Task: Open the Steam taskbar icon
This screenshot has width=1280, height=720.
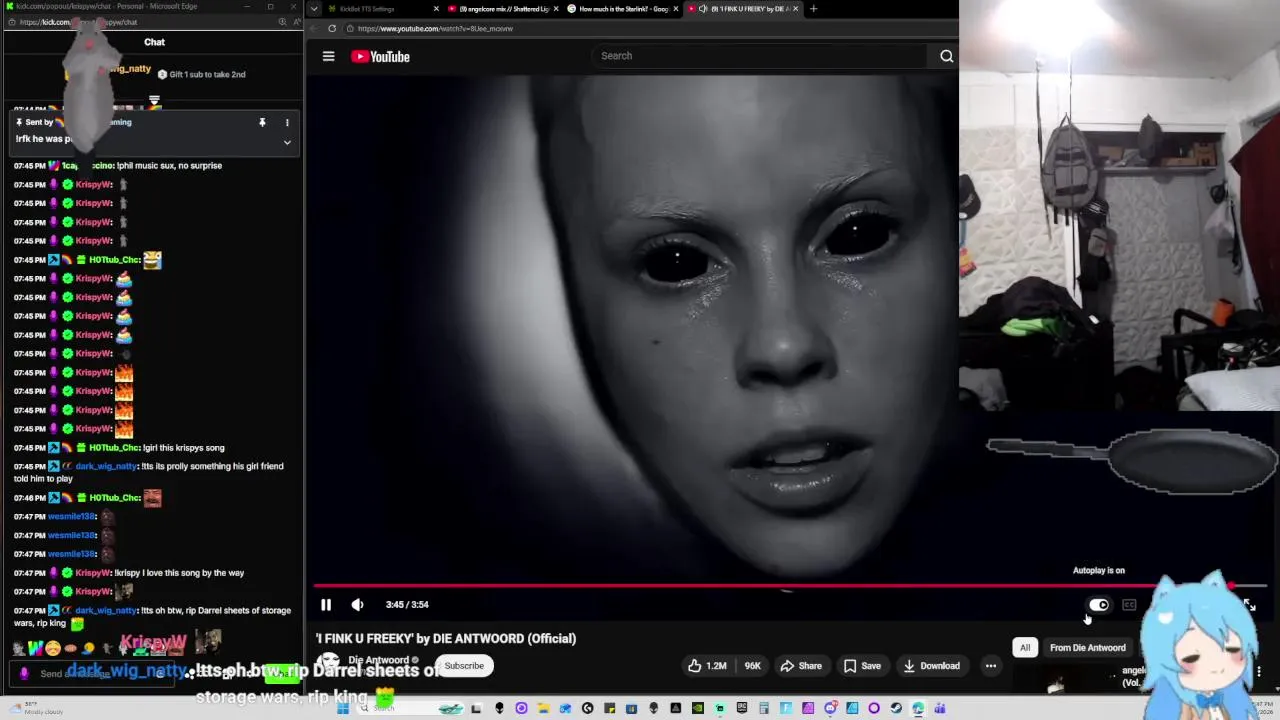Action: coord(896,708)
